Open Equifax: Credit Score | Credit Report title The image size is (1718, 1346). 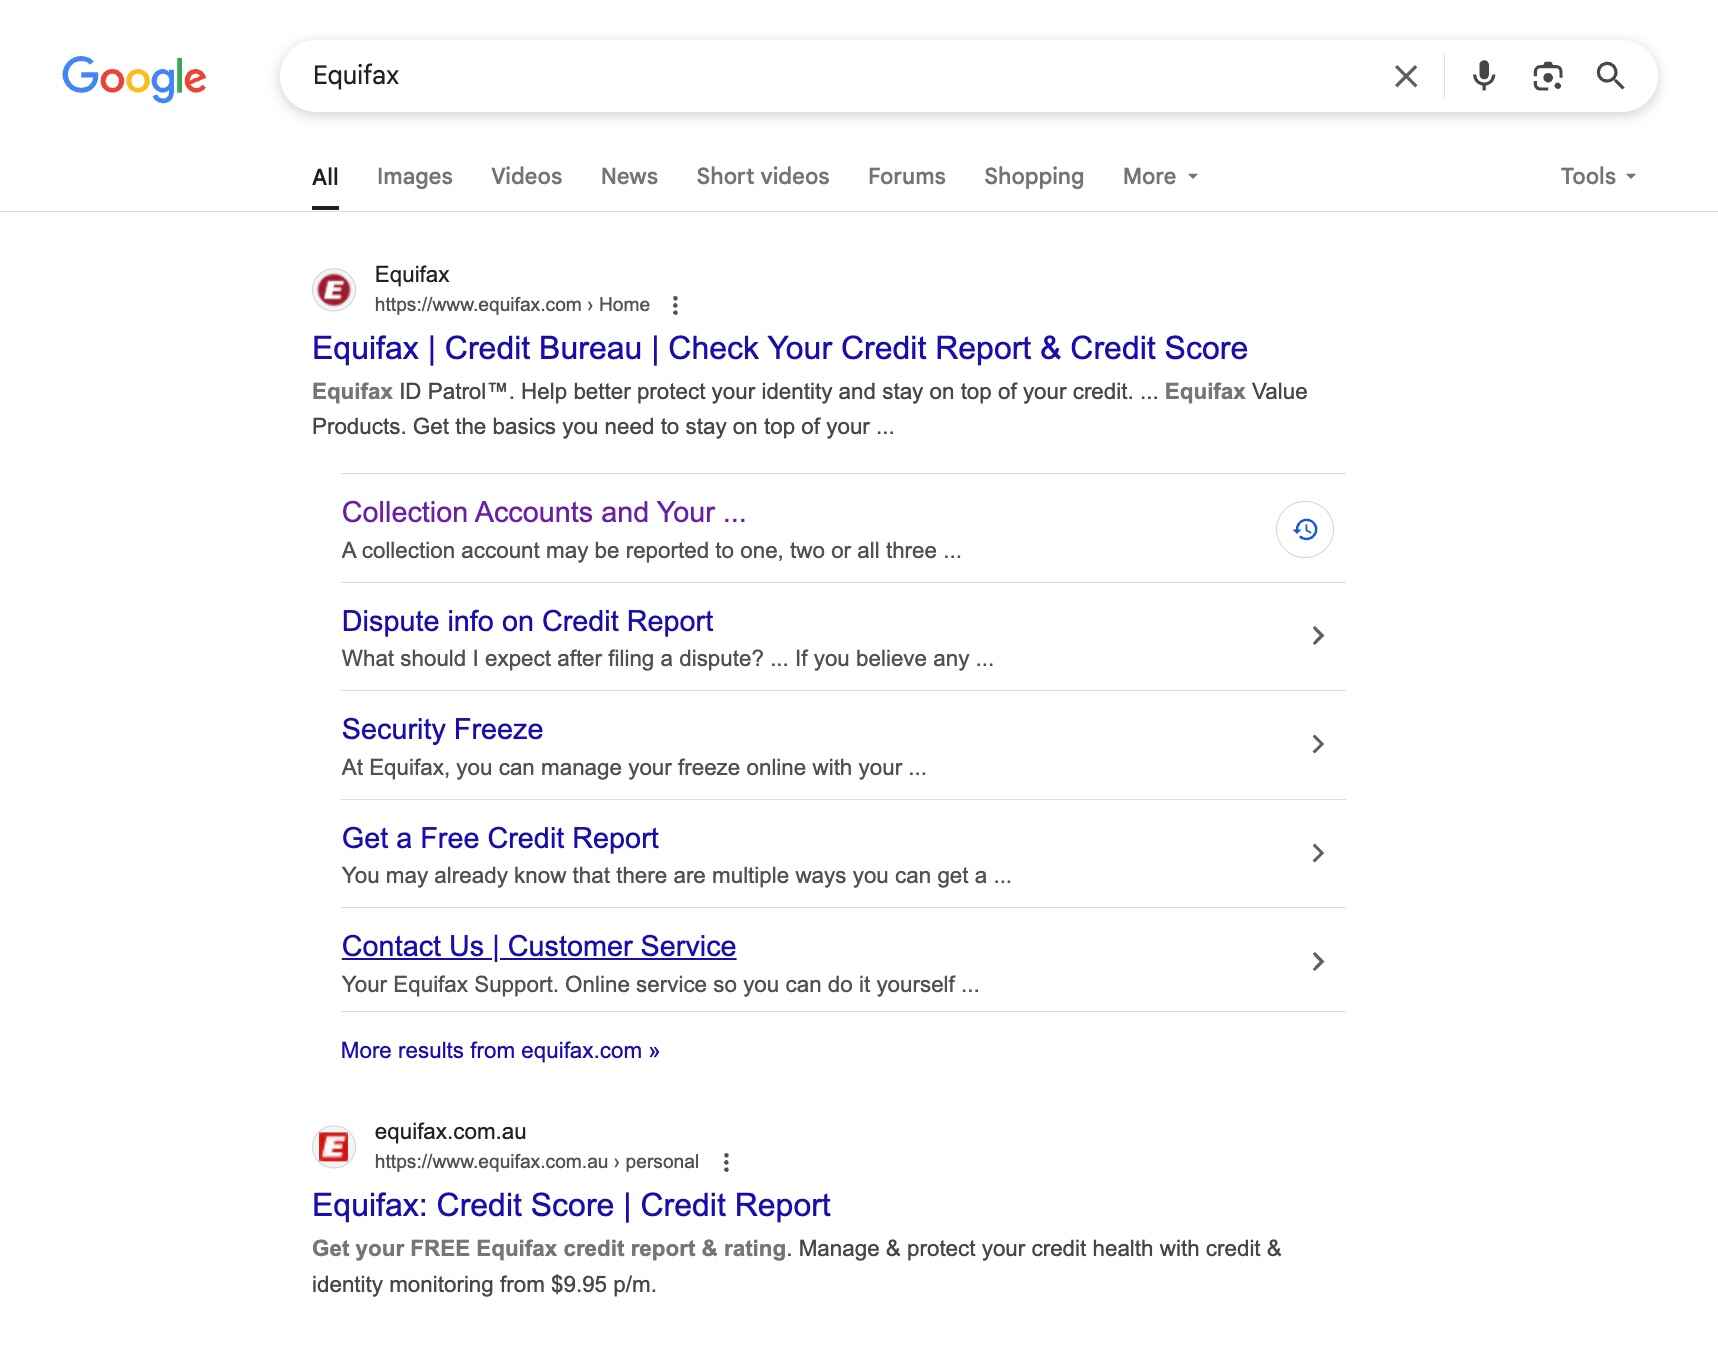coord(571,1205)
